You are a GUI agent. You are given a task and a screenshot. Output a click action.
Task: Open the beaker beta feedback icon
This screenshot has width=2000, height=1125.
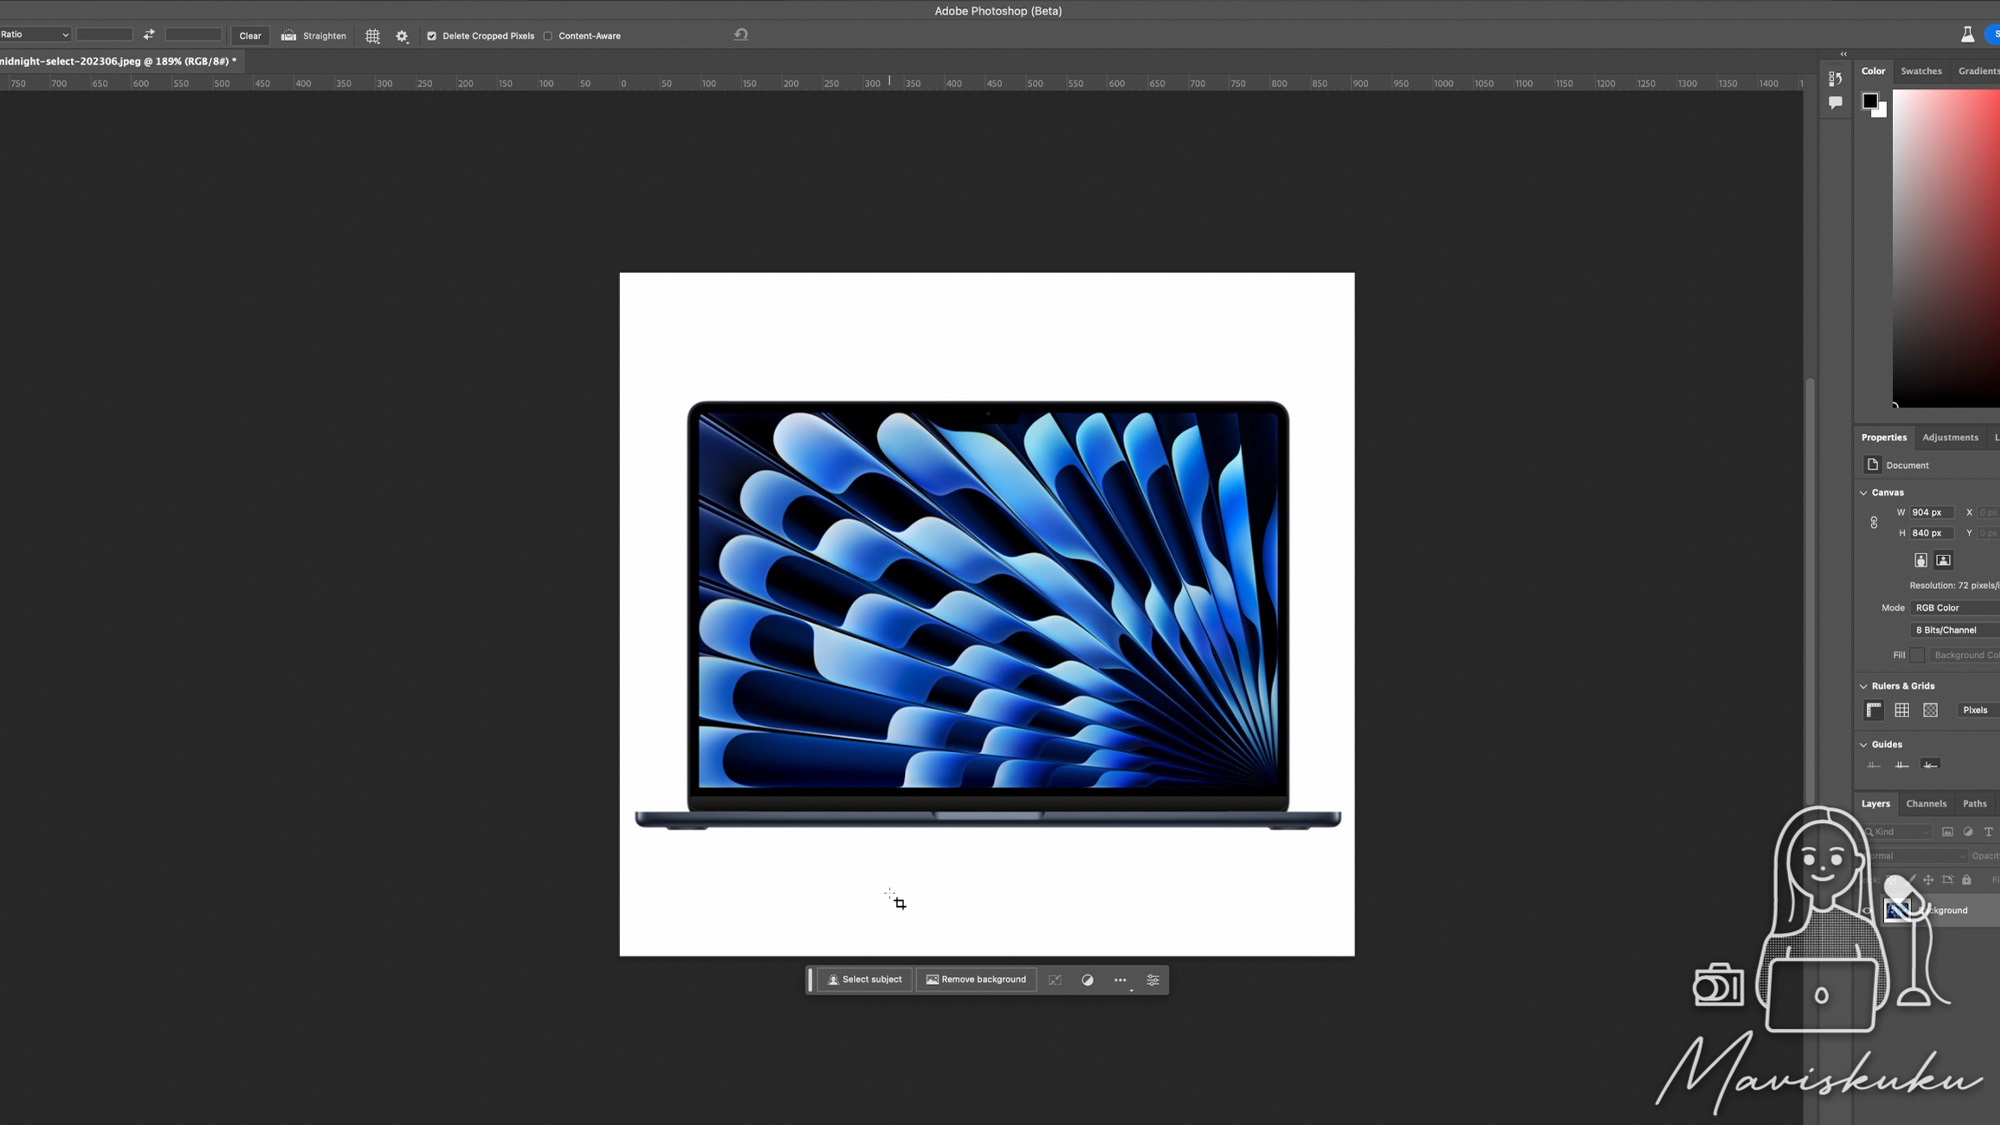[1967, 35]
